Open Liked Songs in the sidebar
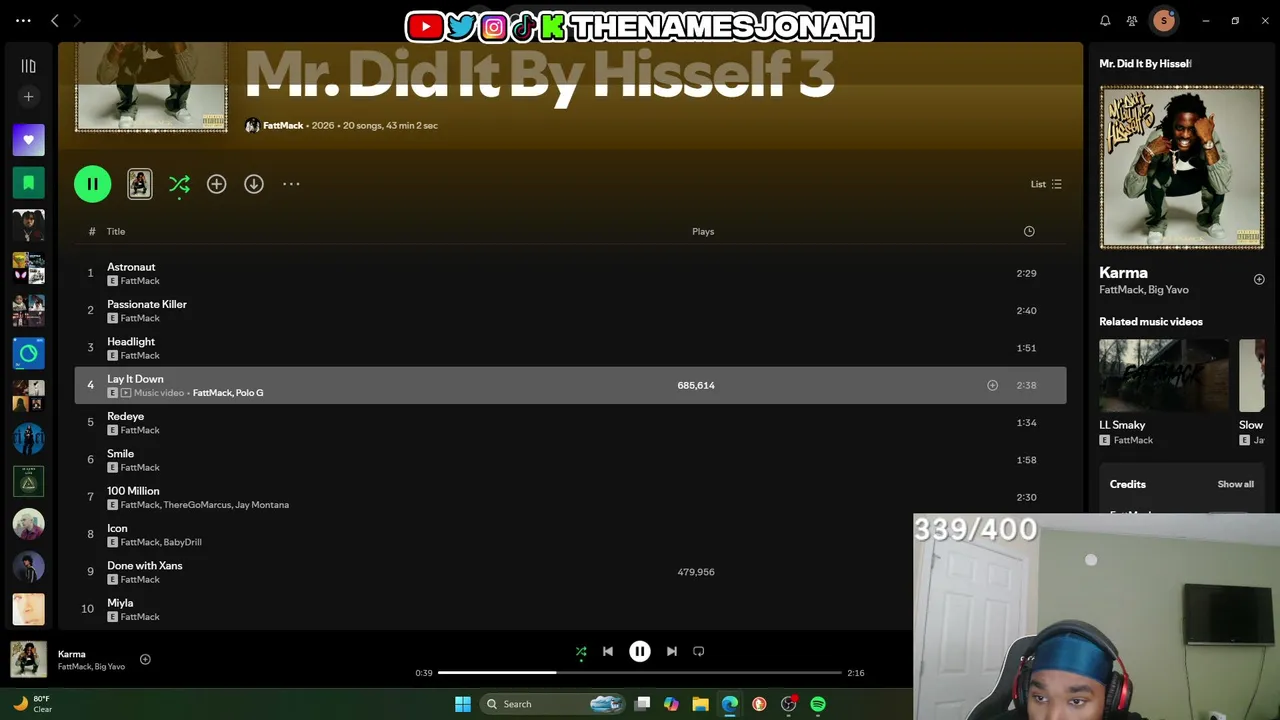The image size is (1280, 720). 28,140
